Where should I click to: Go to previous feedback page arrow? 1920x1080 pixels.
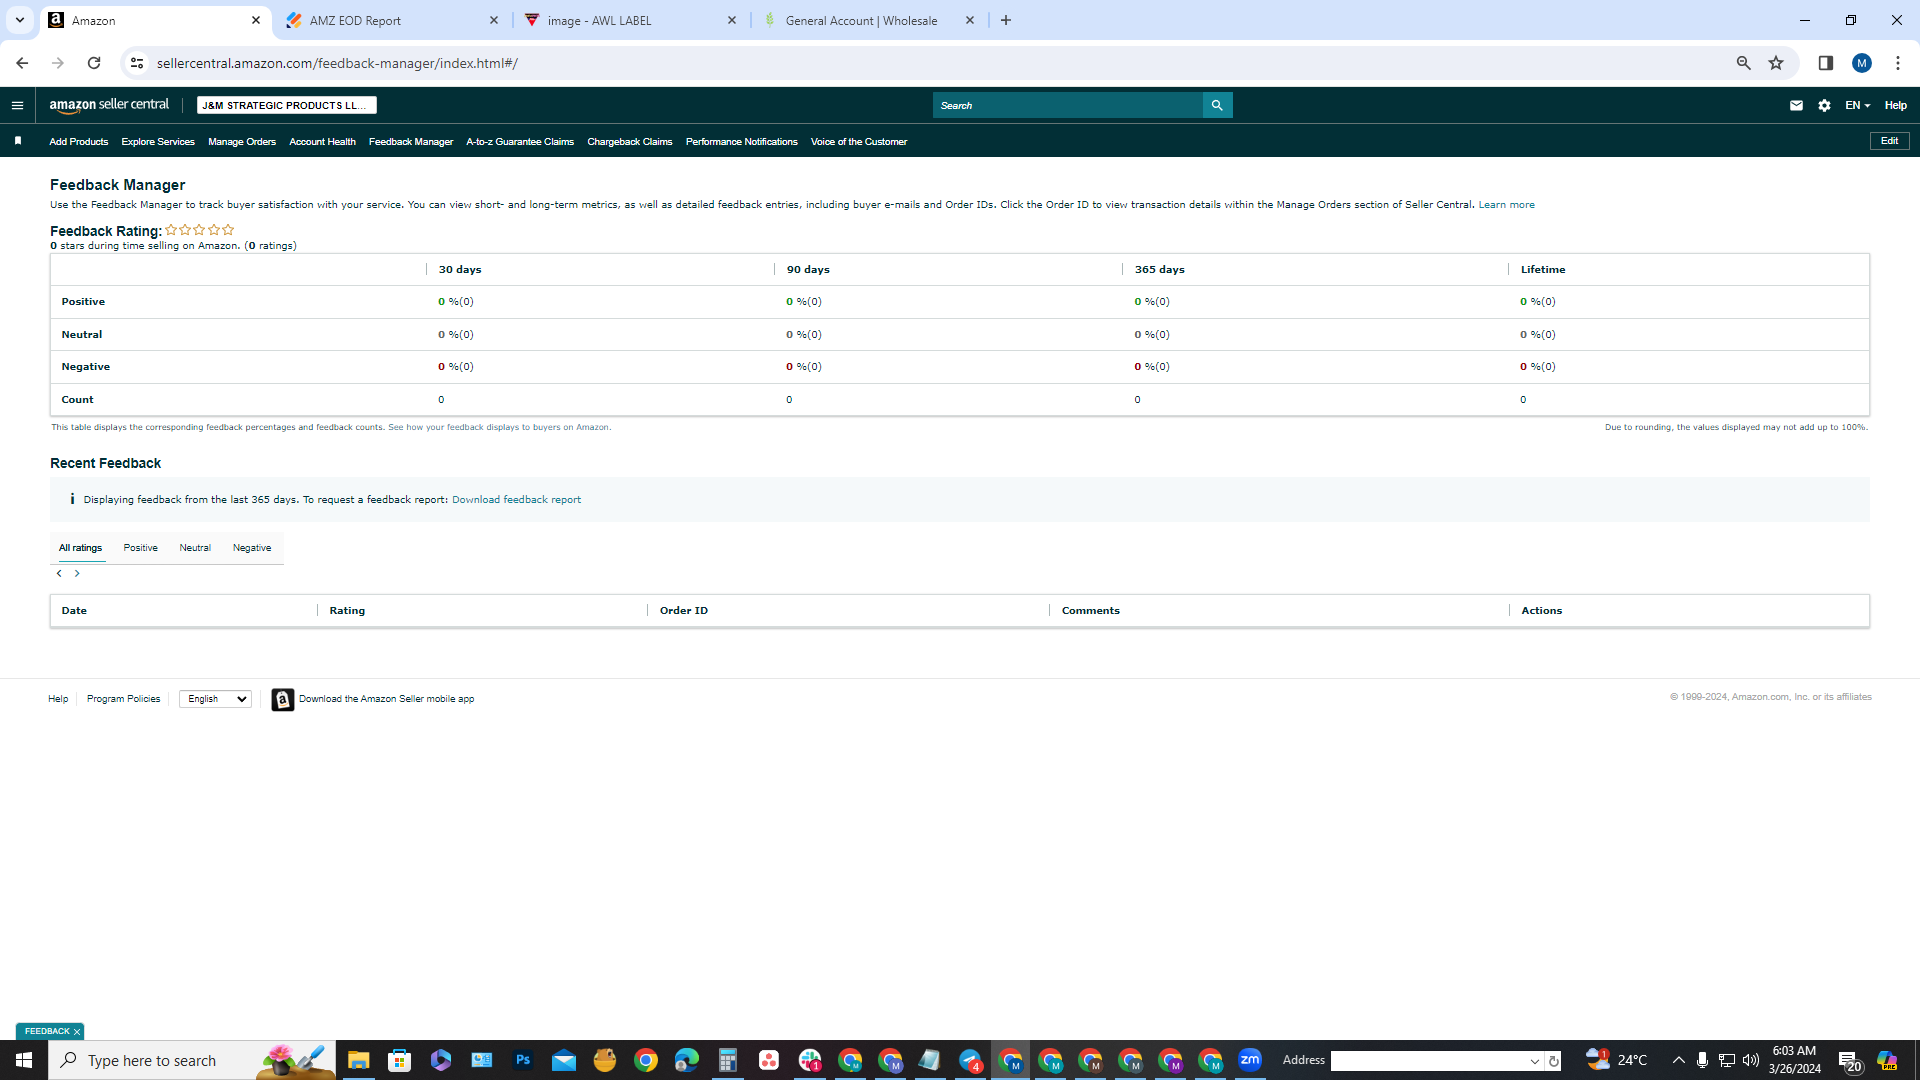click(x=59, y=573)
